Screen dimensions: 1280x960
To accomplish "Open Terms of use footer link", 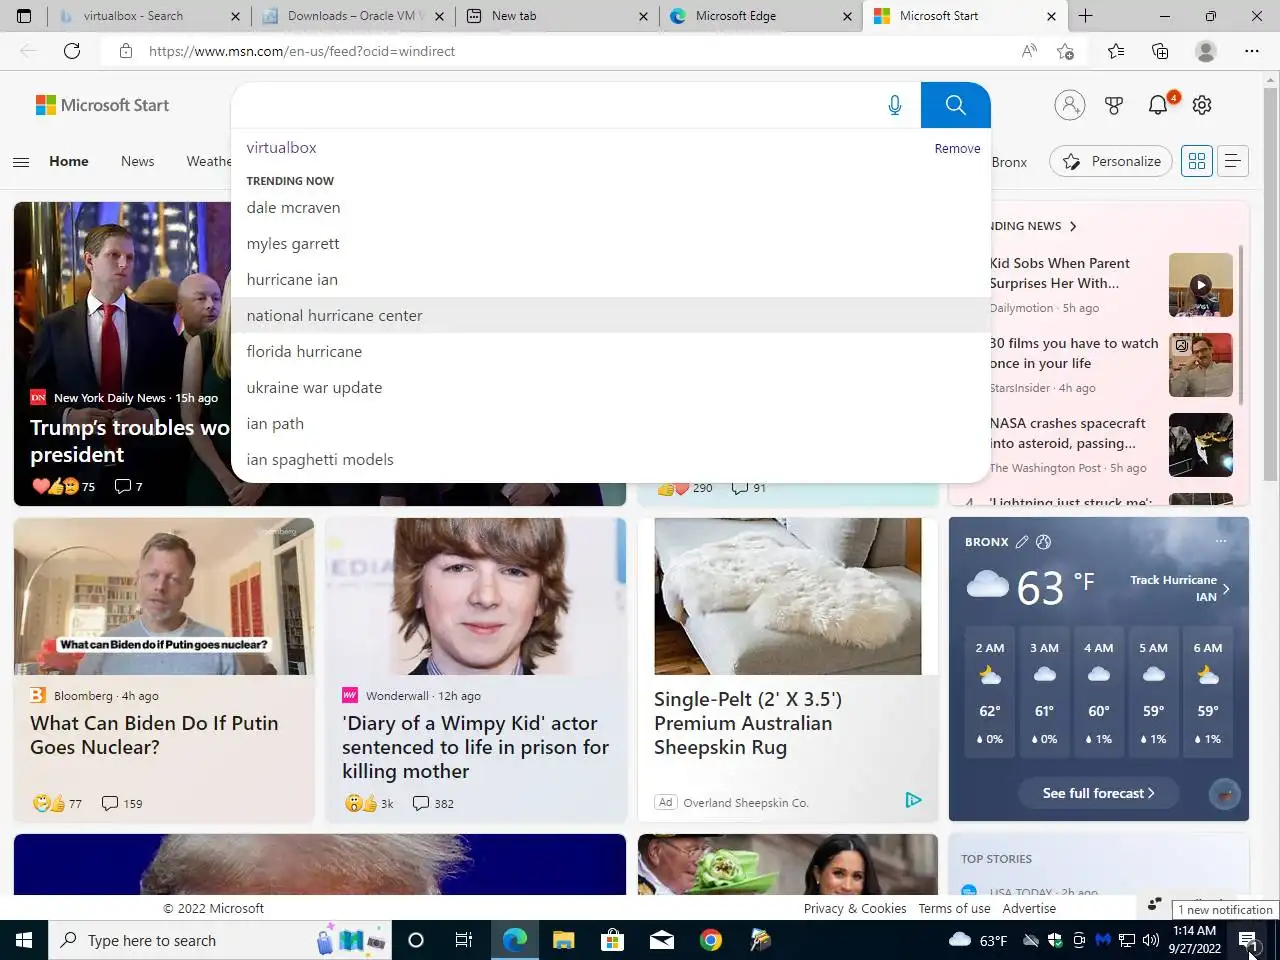I will point(954,908).
